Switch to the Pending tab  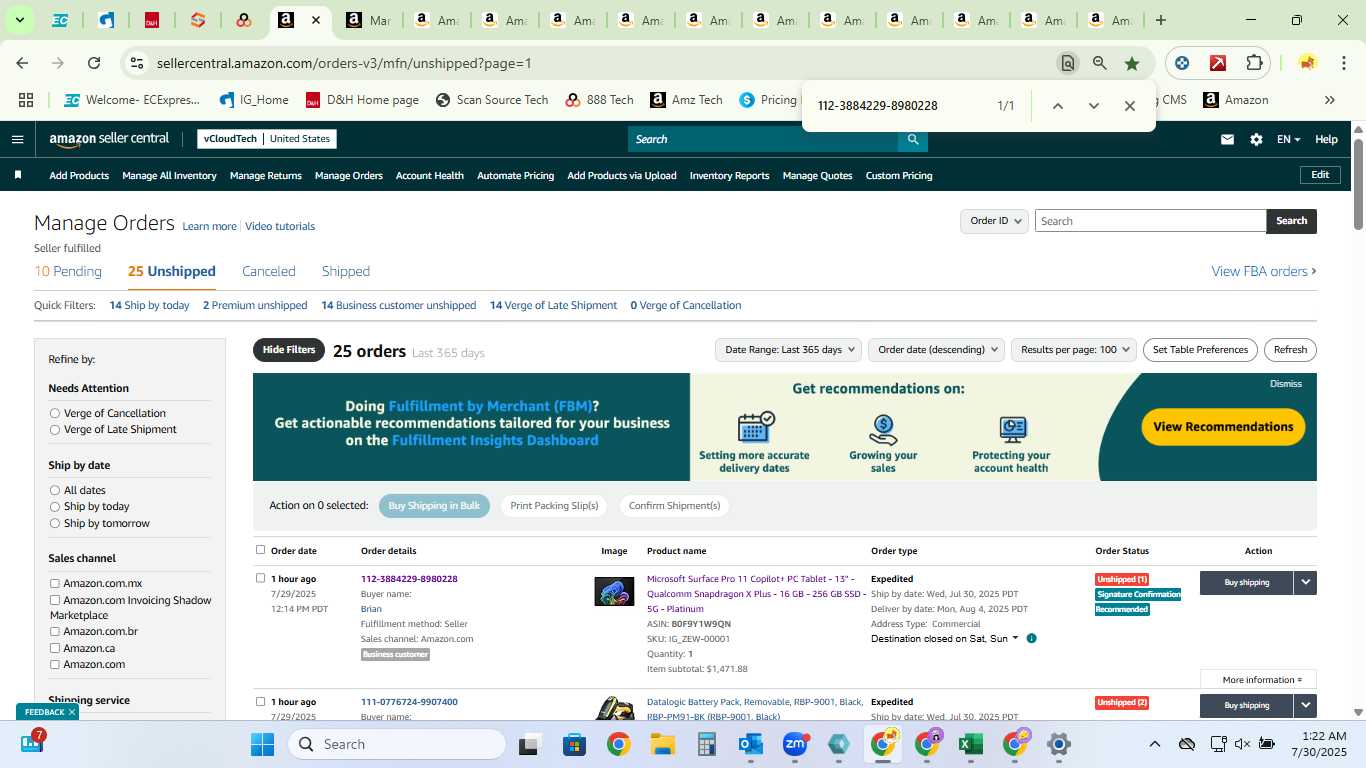pyautogui.click(x=68, y=271)
